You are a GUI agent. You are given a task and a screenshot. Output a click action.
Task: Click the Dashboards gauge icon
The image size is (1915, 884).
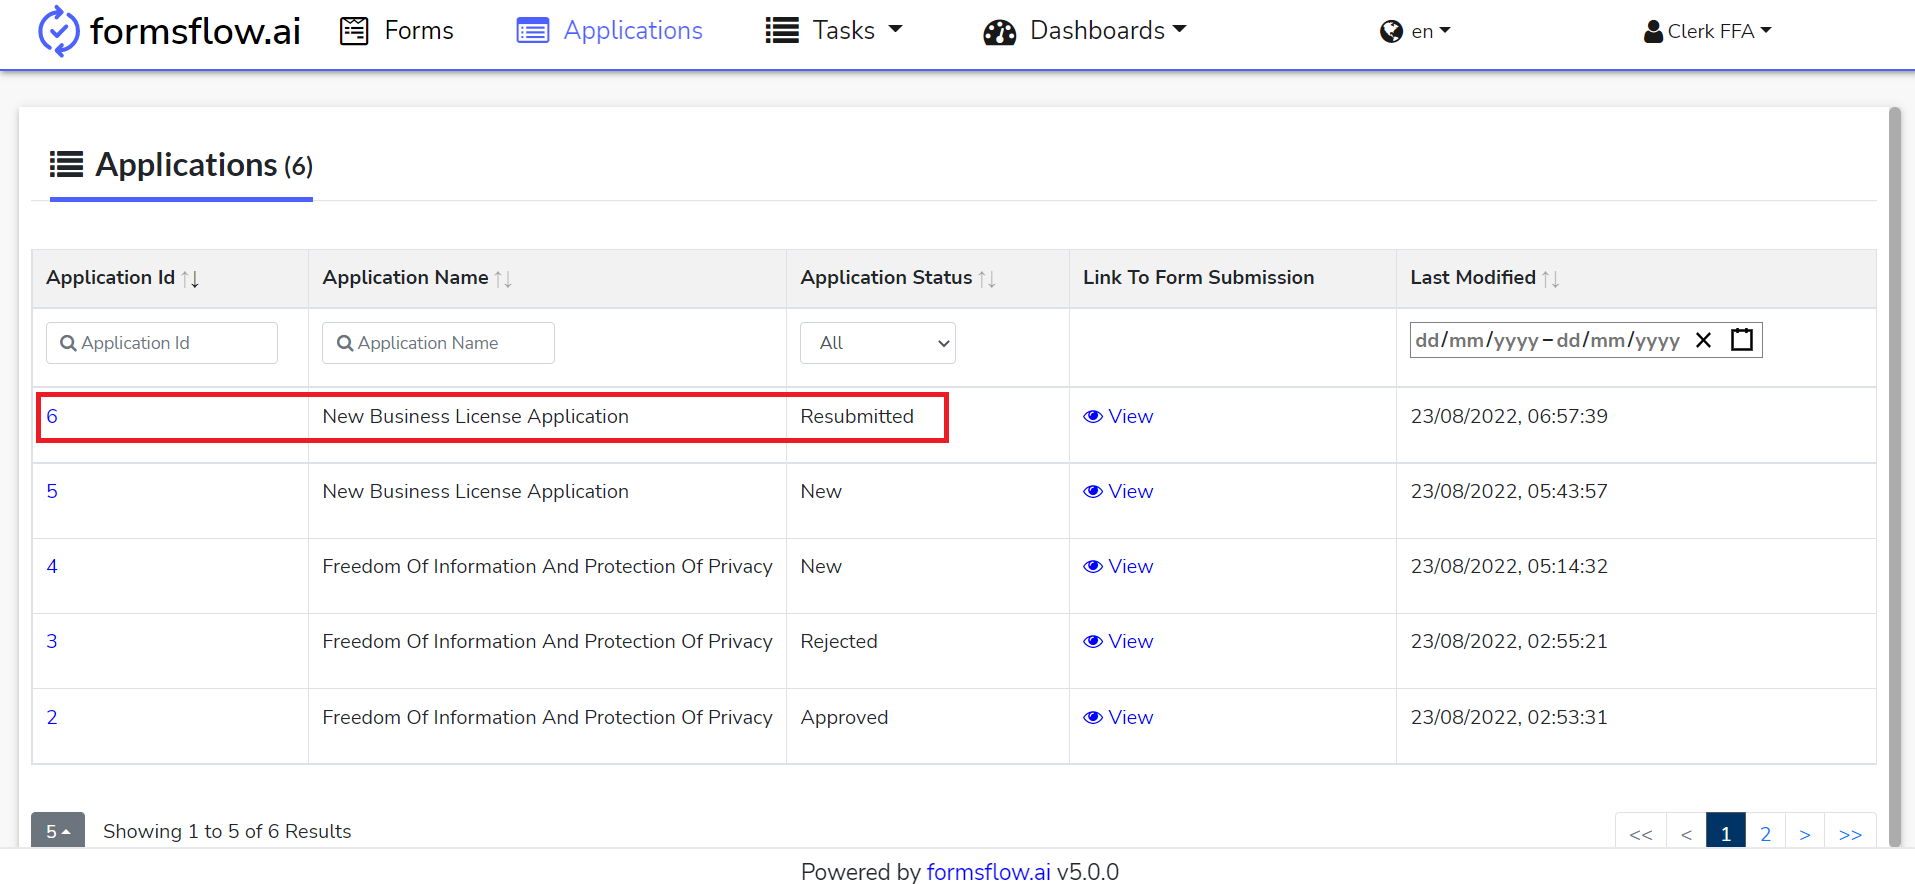(999, 33)
